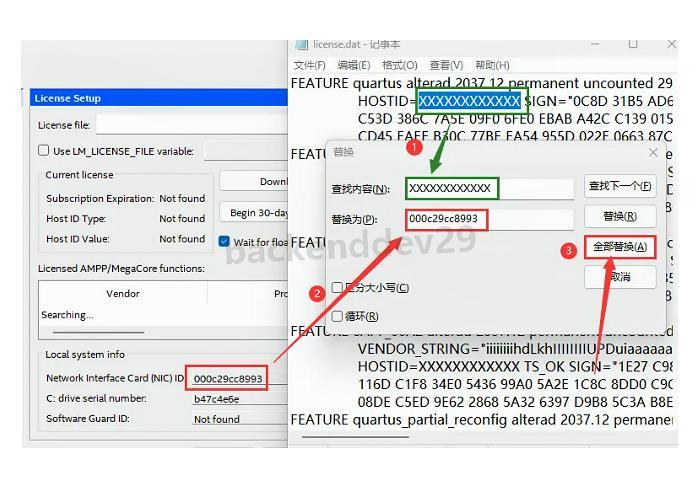Open the 文件(F) menu
700x488 pixels.
click(310, 65)
